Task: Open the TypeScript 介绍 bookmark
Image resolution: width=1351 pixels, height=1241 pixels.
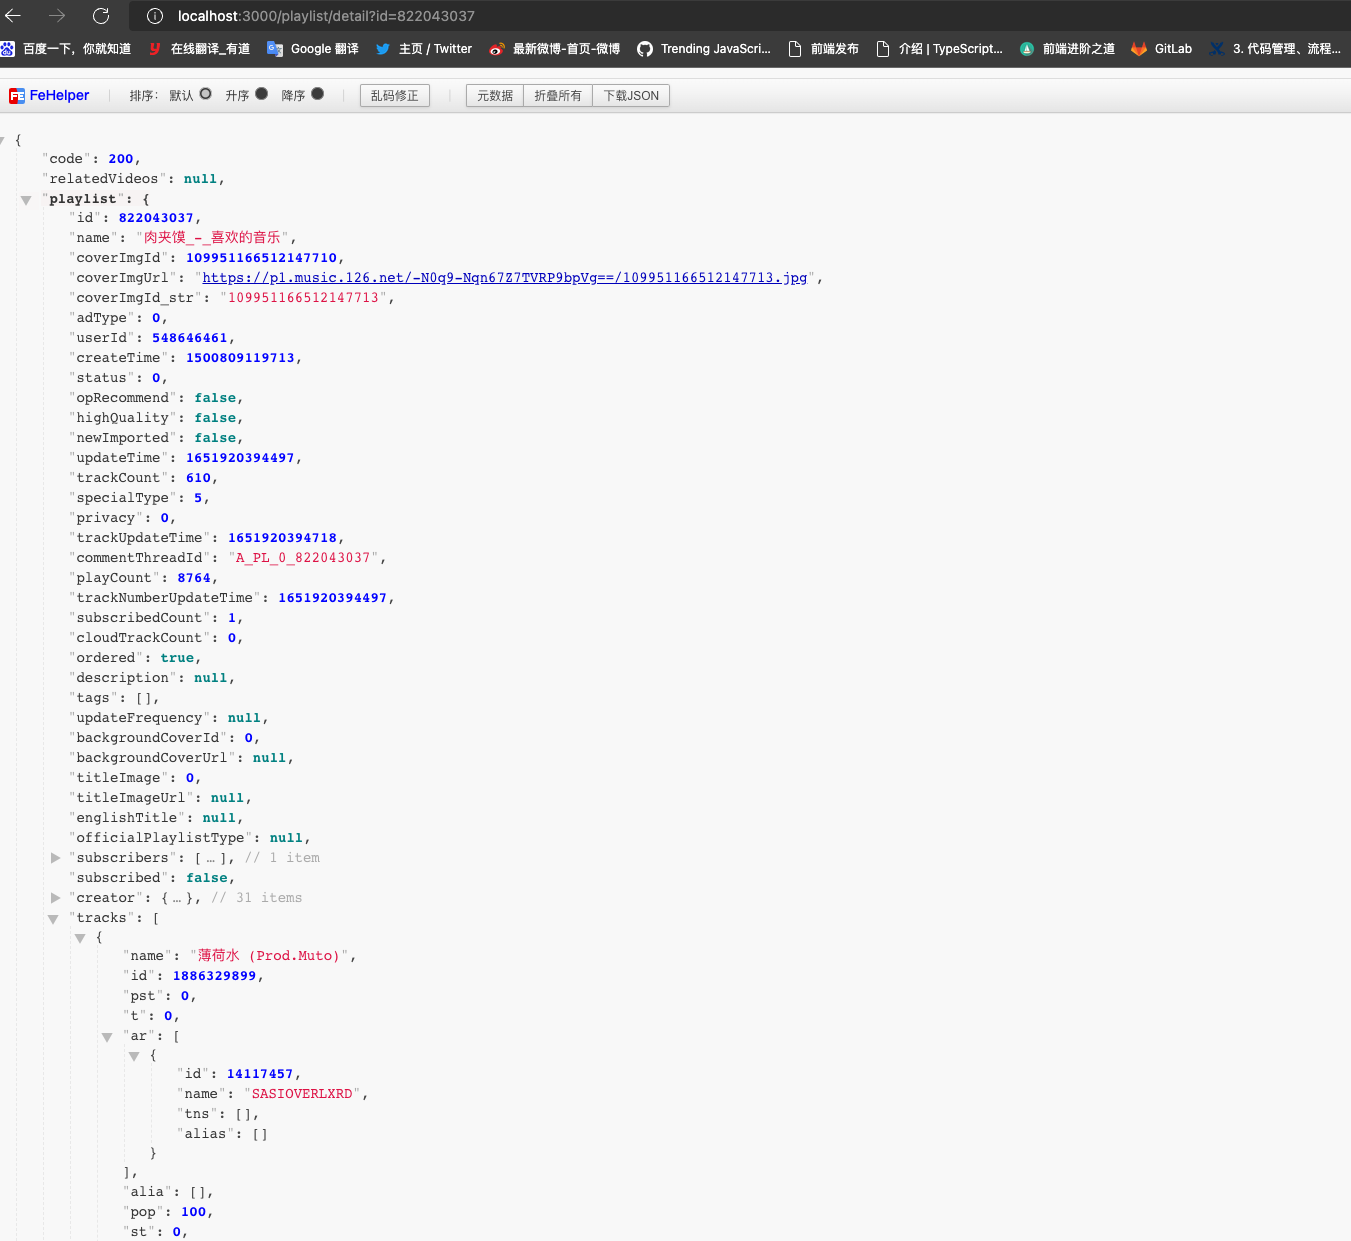Action: click(940, 48)
